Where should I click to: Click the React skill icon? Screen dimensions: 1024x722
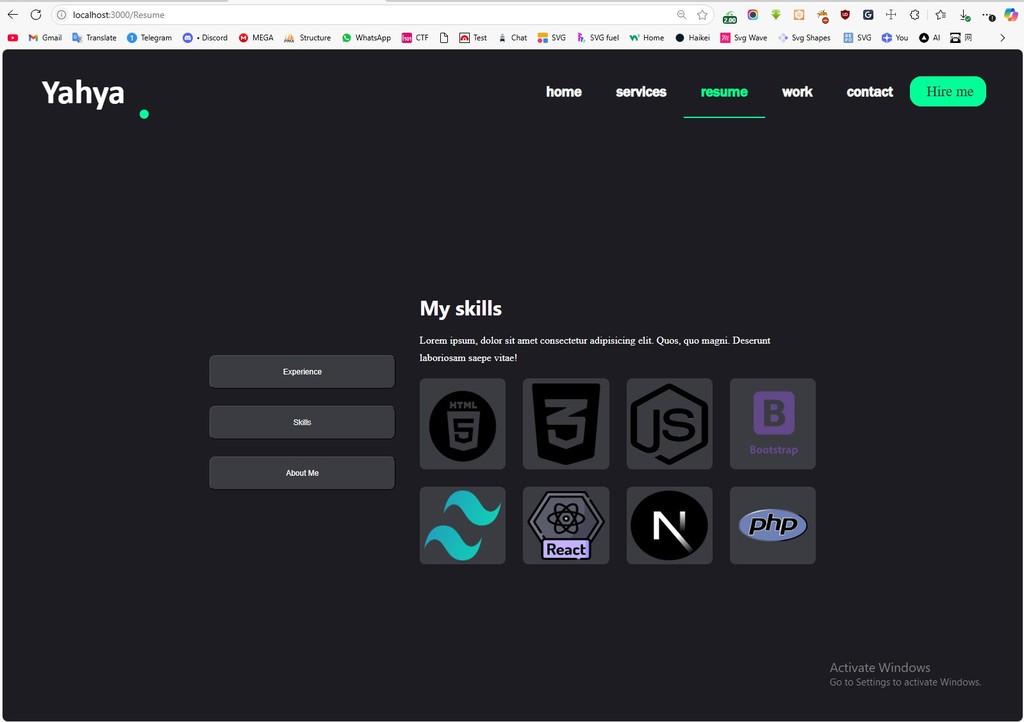point(566,526)
